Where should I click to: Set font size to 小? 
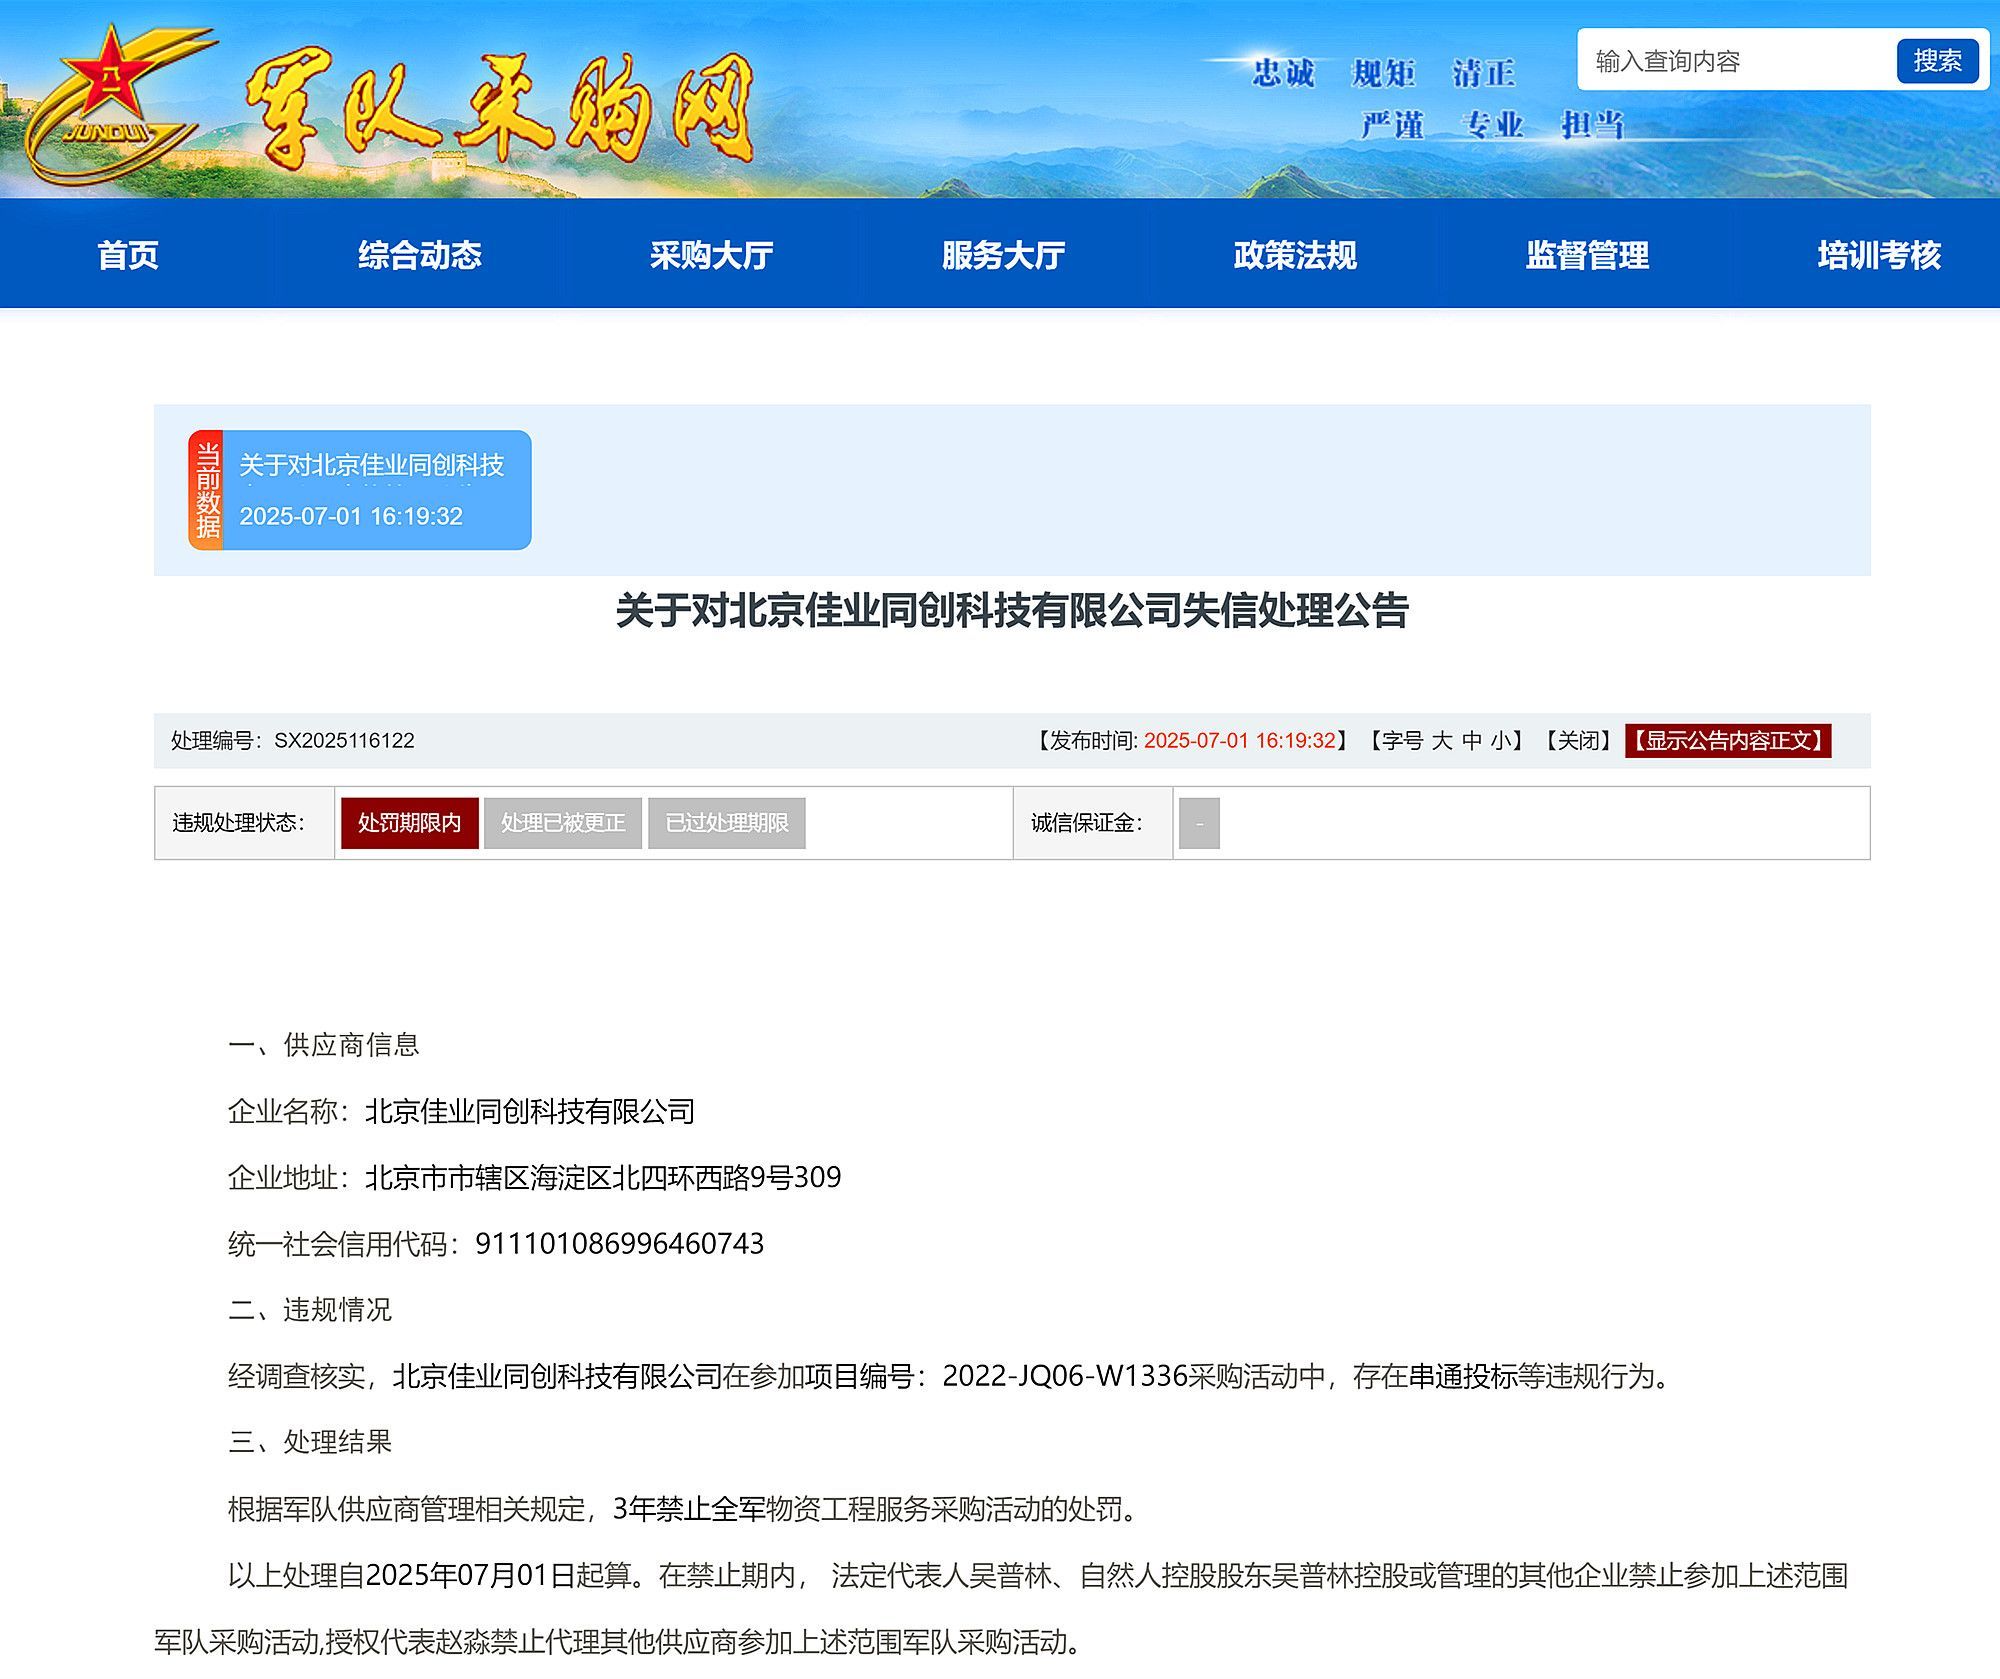click(1501, 740)
